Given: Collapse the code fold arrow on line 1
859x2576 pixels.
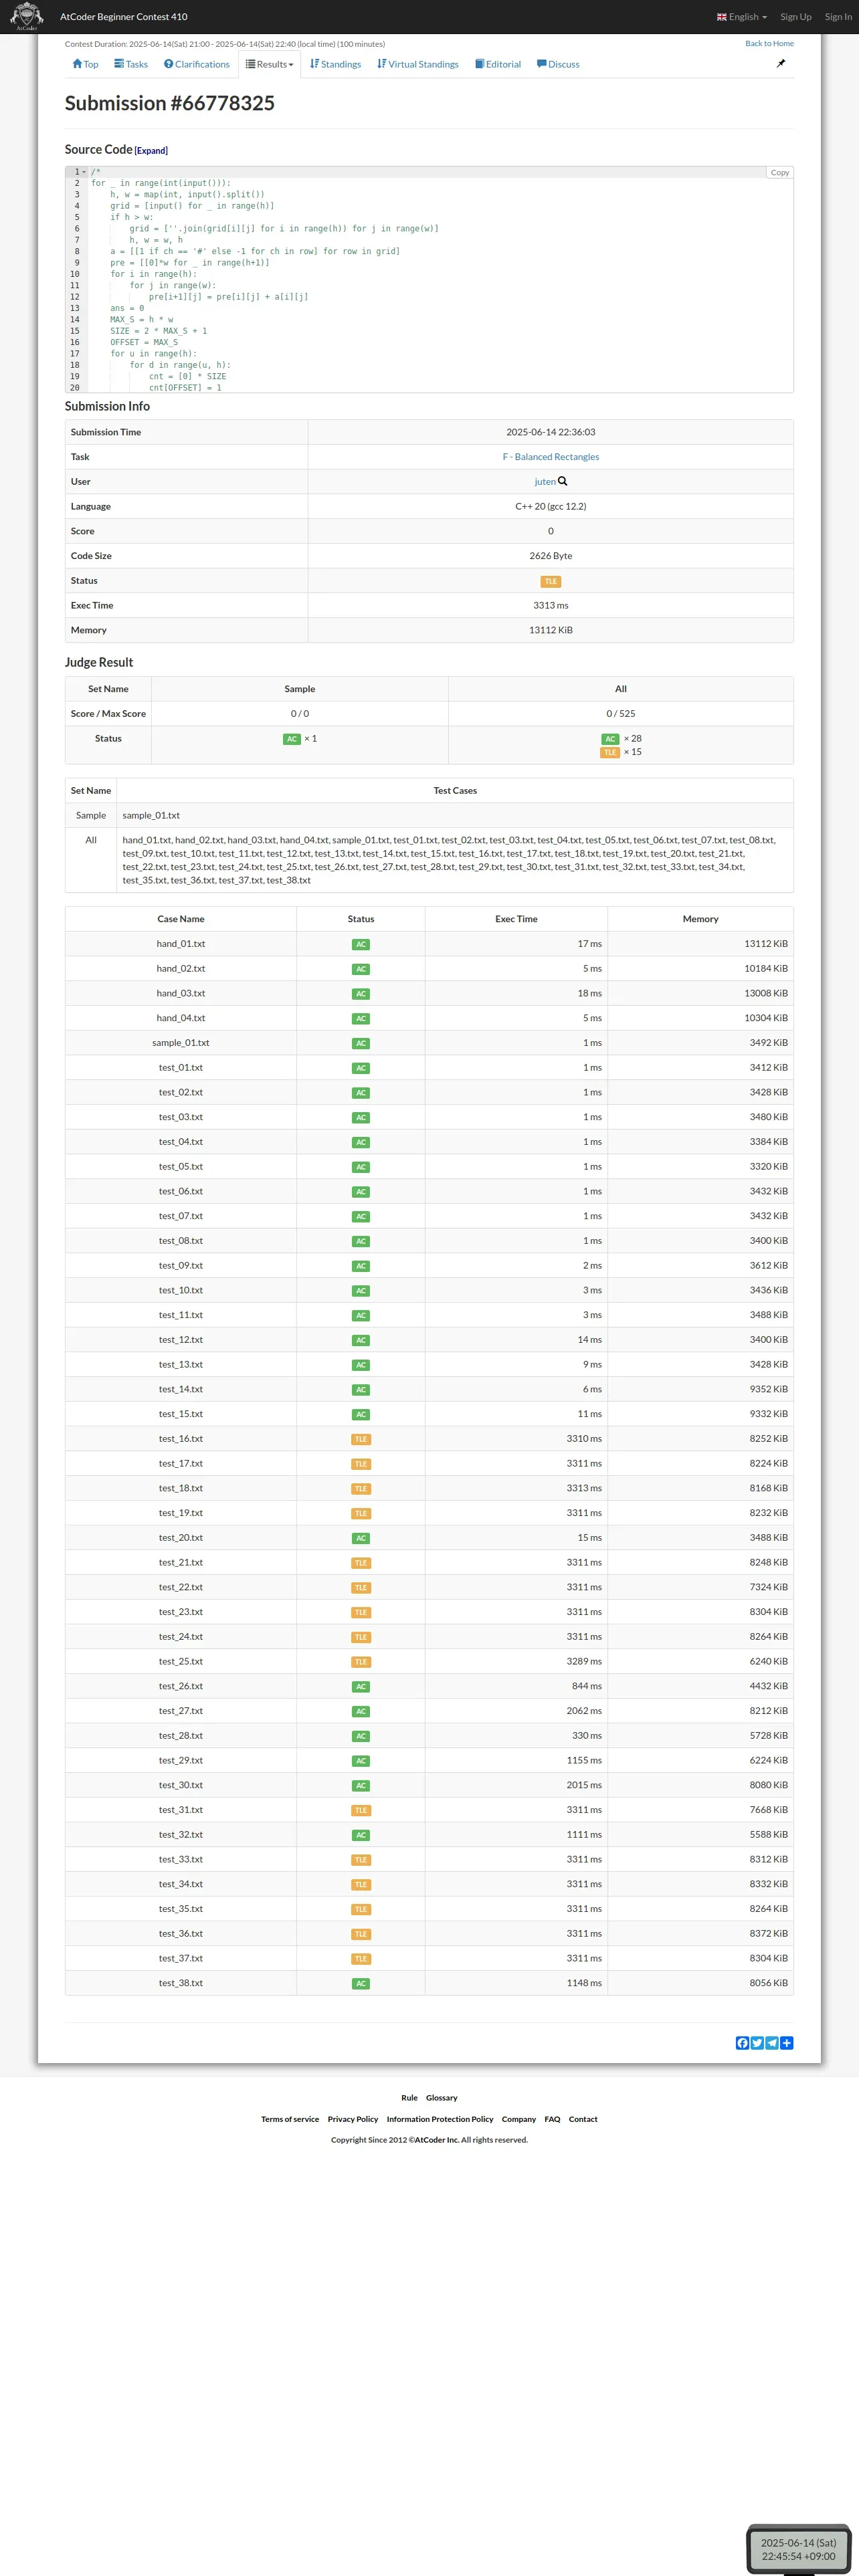Looking at the screenshot, I should (x=84, y=172).
